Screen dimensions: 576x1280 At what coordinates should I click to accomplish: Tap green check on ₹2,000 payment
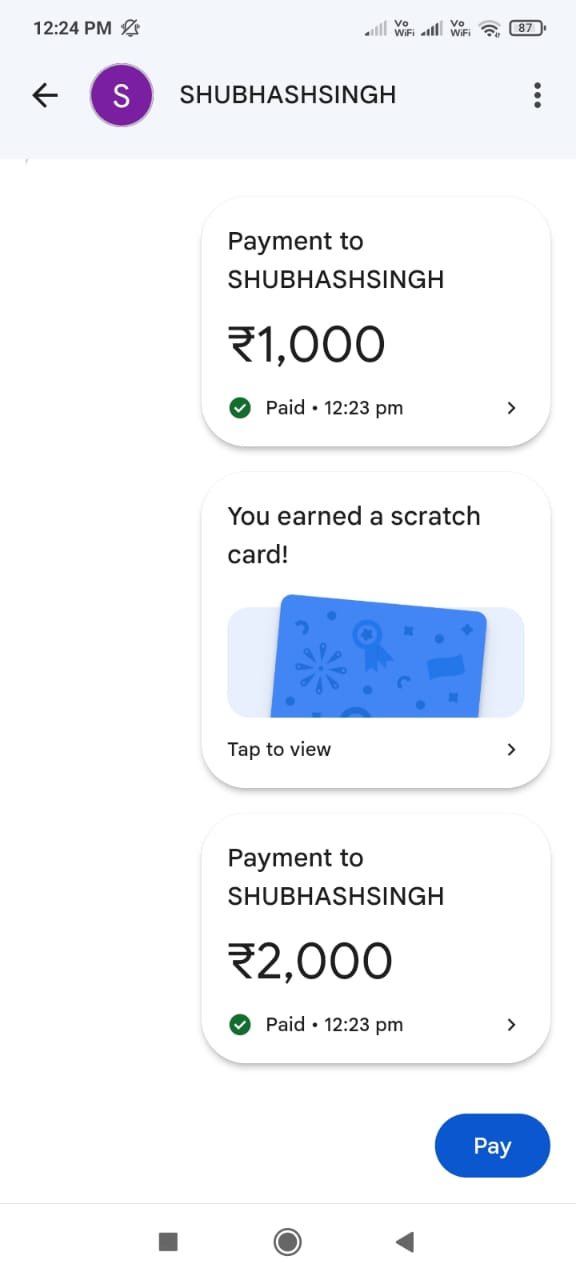240,1025
